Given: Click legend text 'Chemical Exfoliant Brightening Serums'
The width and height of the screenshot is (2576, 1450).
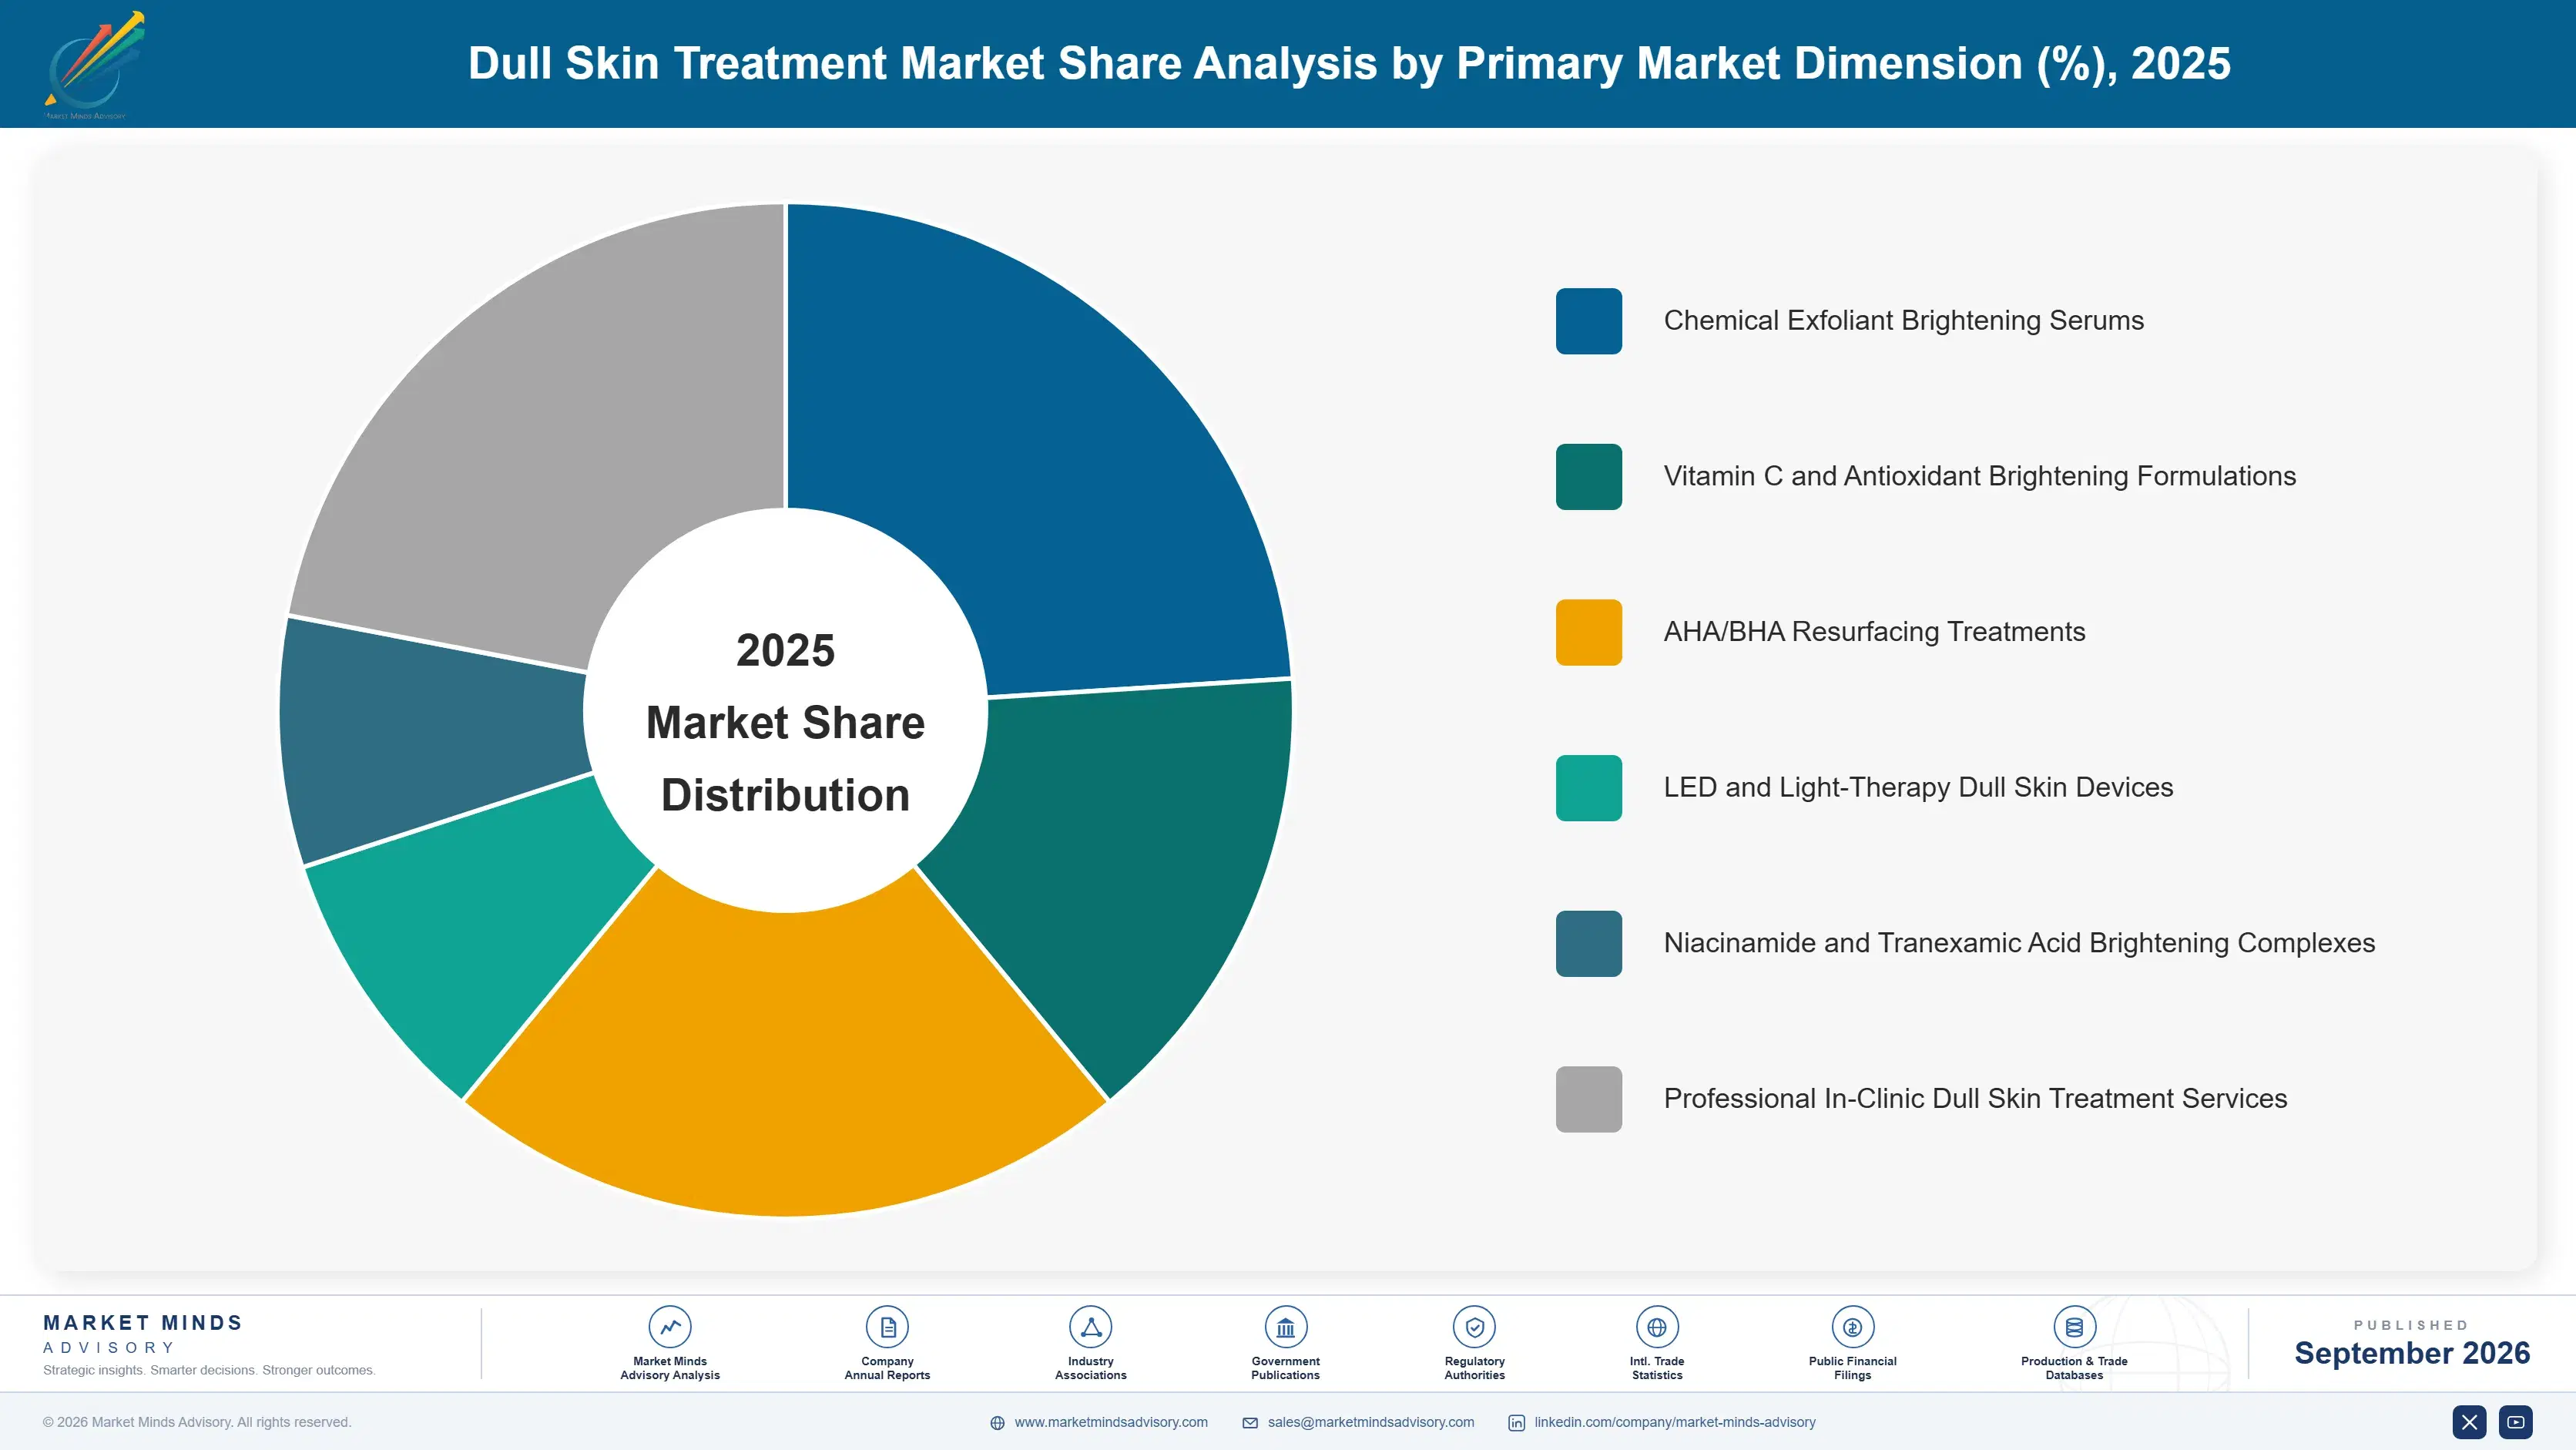Looking at the screenshot, I should [x=1903, y=321].
